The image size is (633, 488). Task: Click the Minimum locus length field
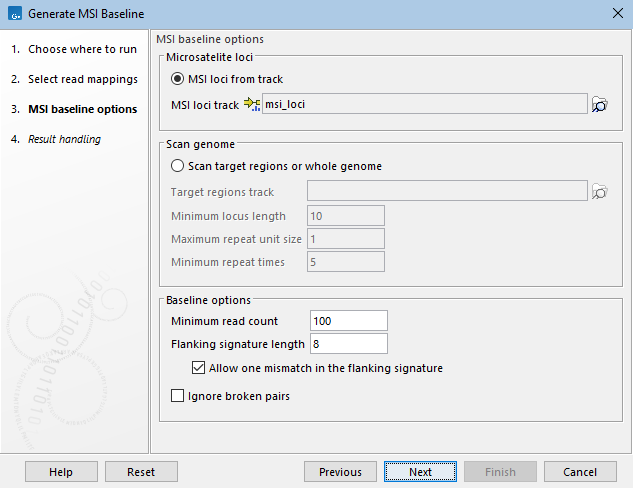[x=346, y=216]
